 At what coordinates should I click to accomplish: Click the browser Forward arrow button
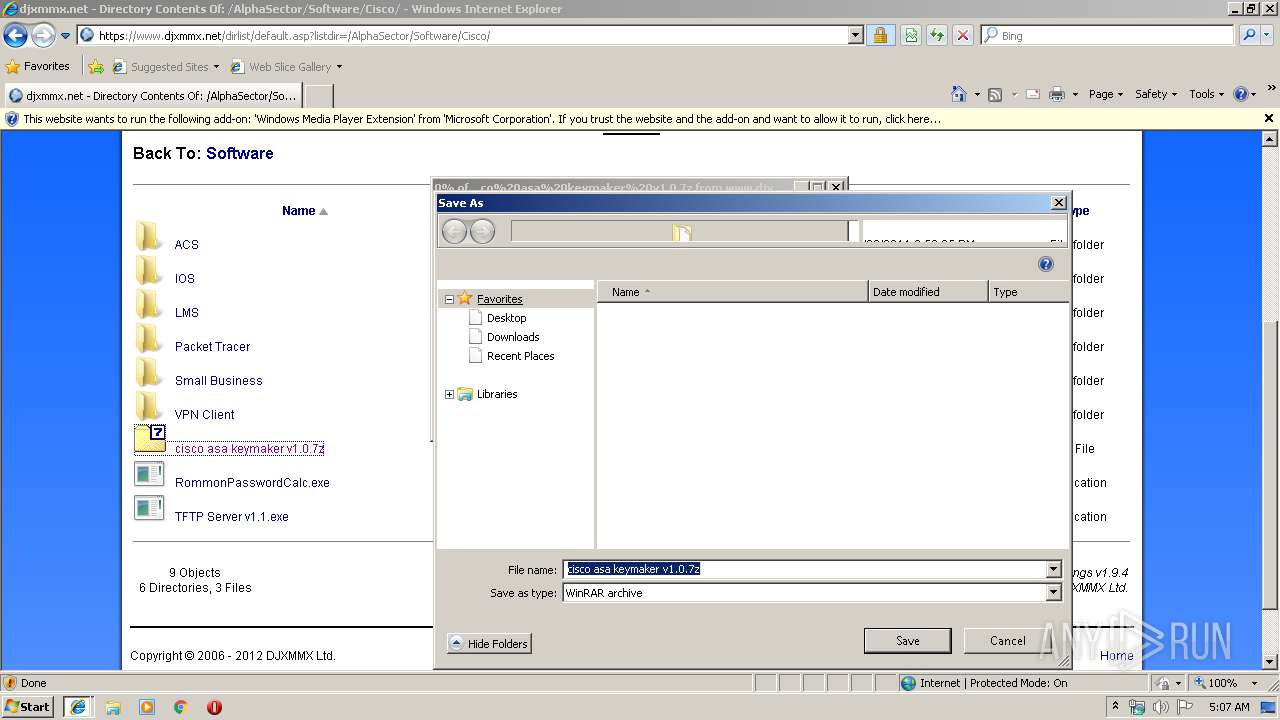43,35
